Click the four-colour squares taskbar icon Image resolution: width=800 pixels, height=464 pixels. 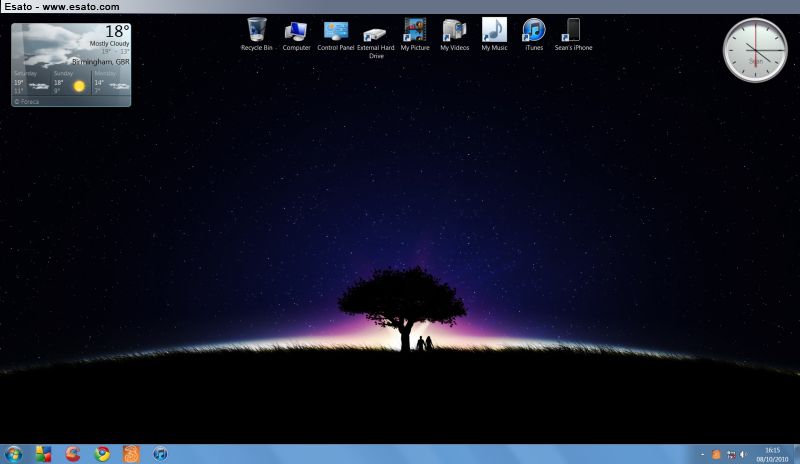coord(43,454)
